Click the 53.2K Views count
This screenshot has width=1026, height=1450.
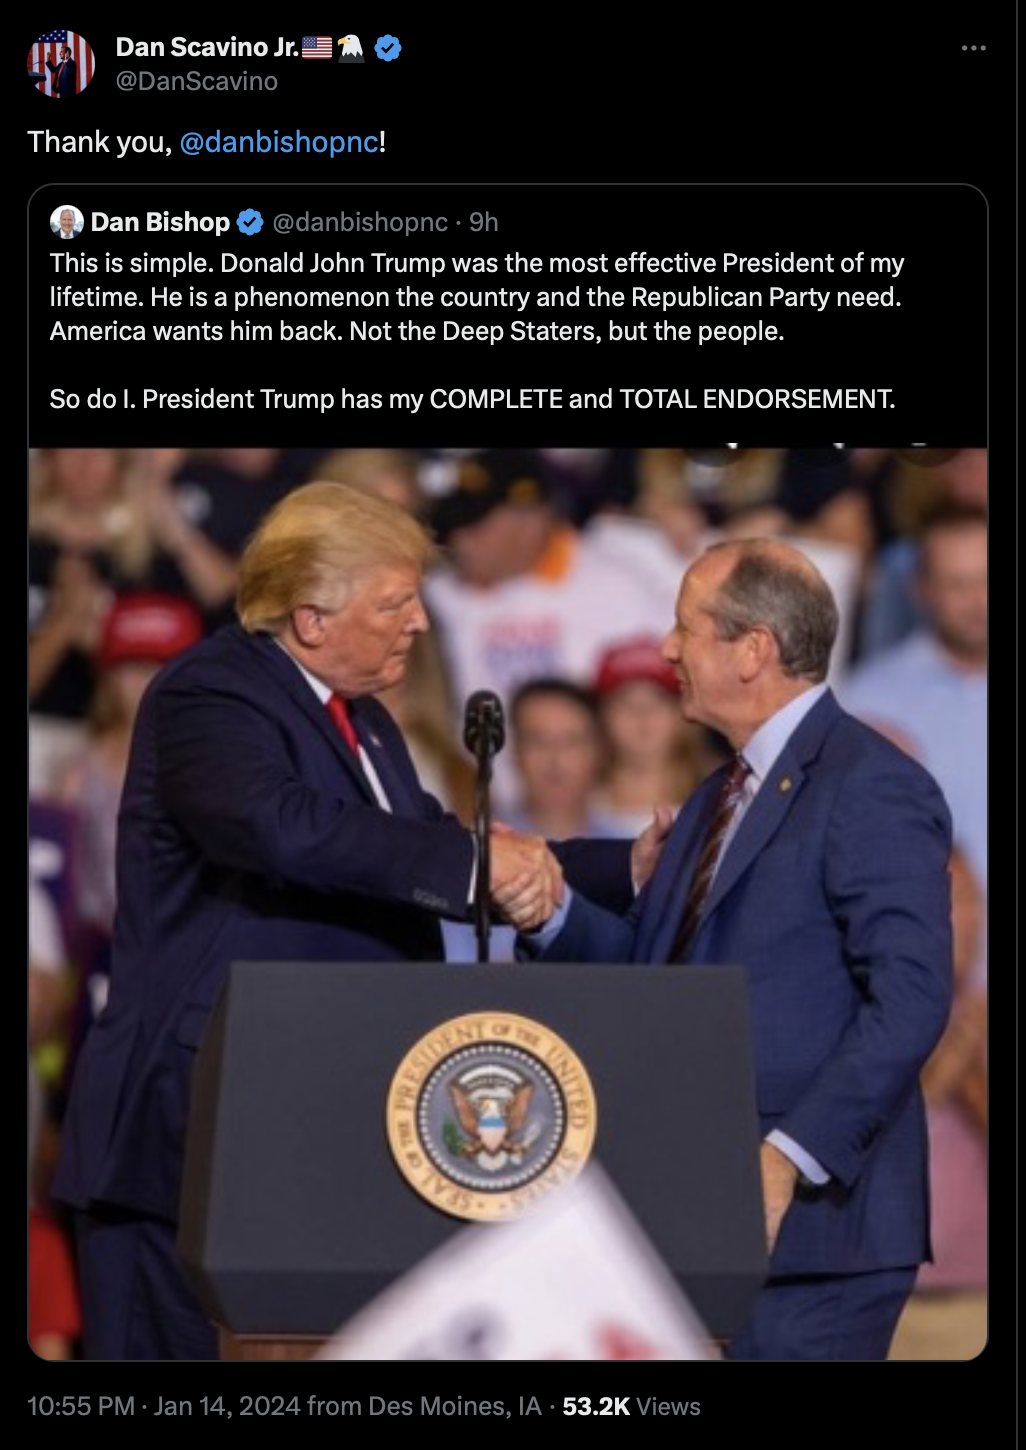point(631,1406)
